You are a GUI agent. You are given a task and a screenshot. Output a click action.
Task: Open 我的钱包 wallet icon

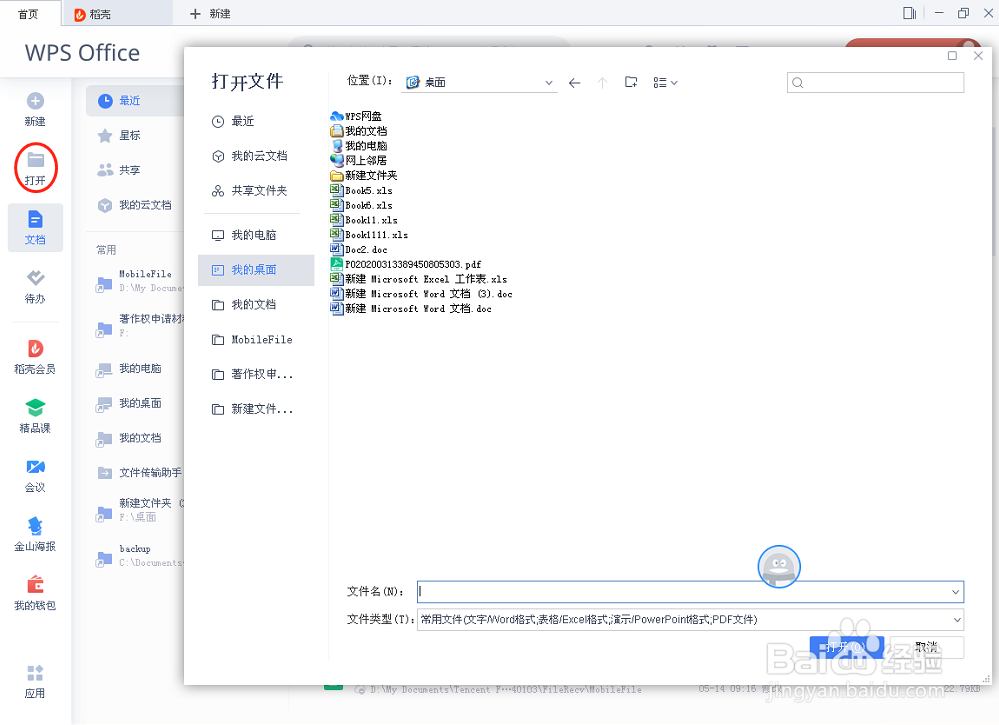click(x=35, y=584)
